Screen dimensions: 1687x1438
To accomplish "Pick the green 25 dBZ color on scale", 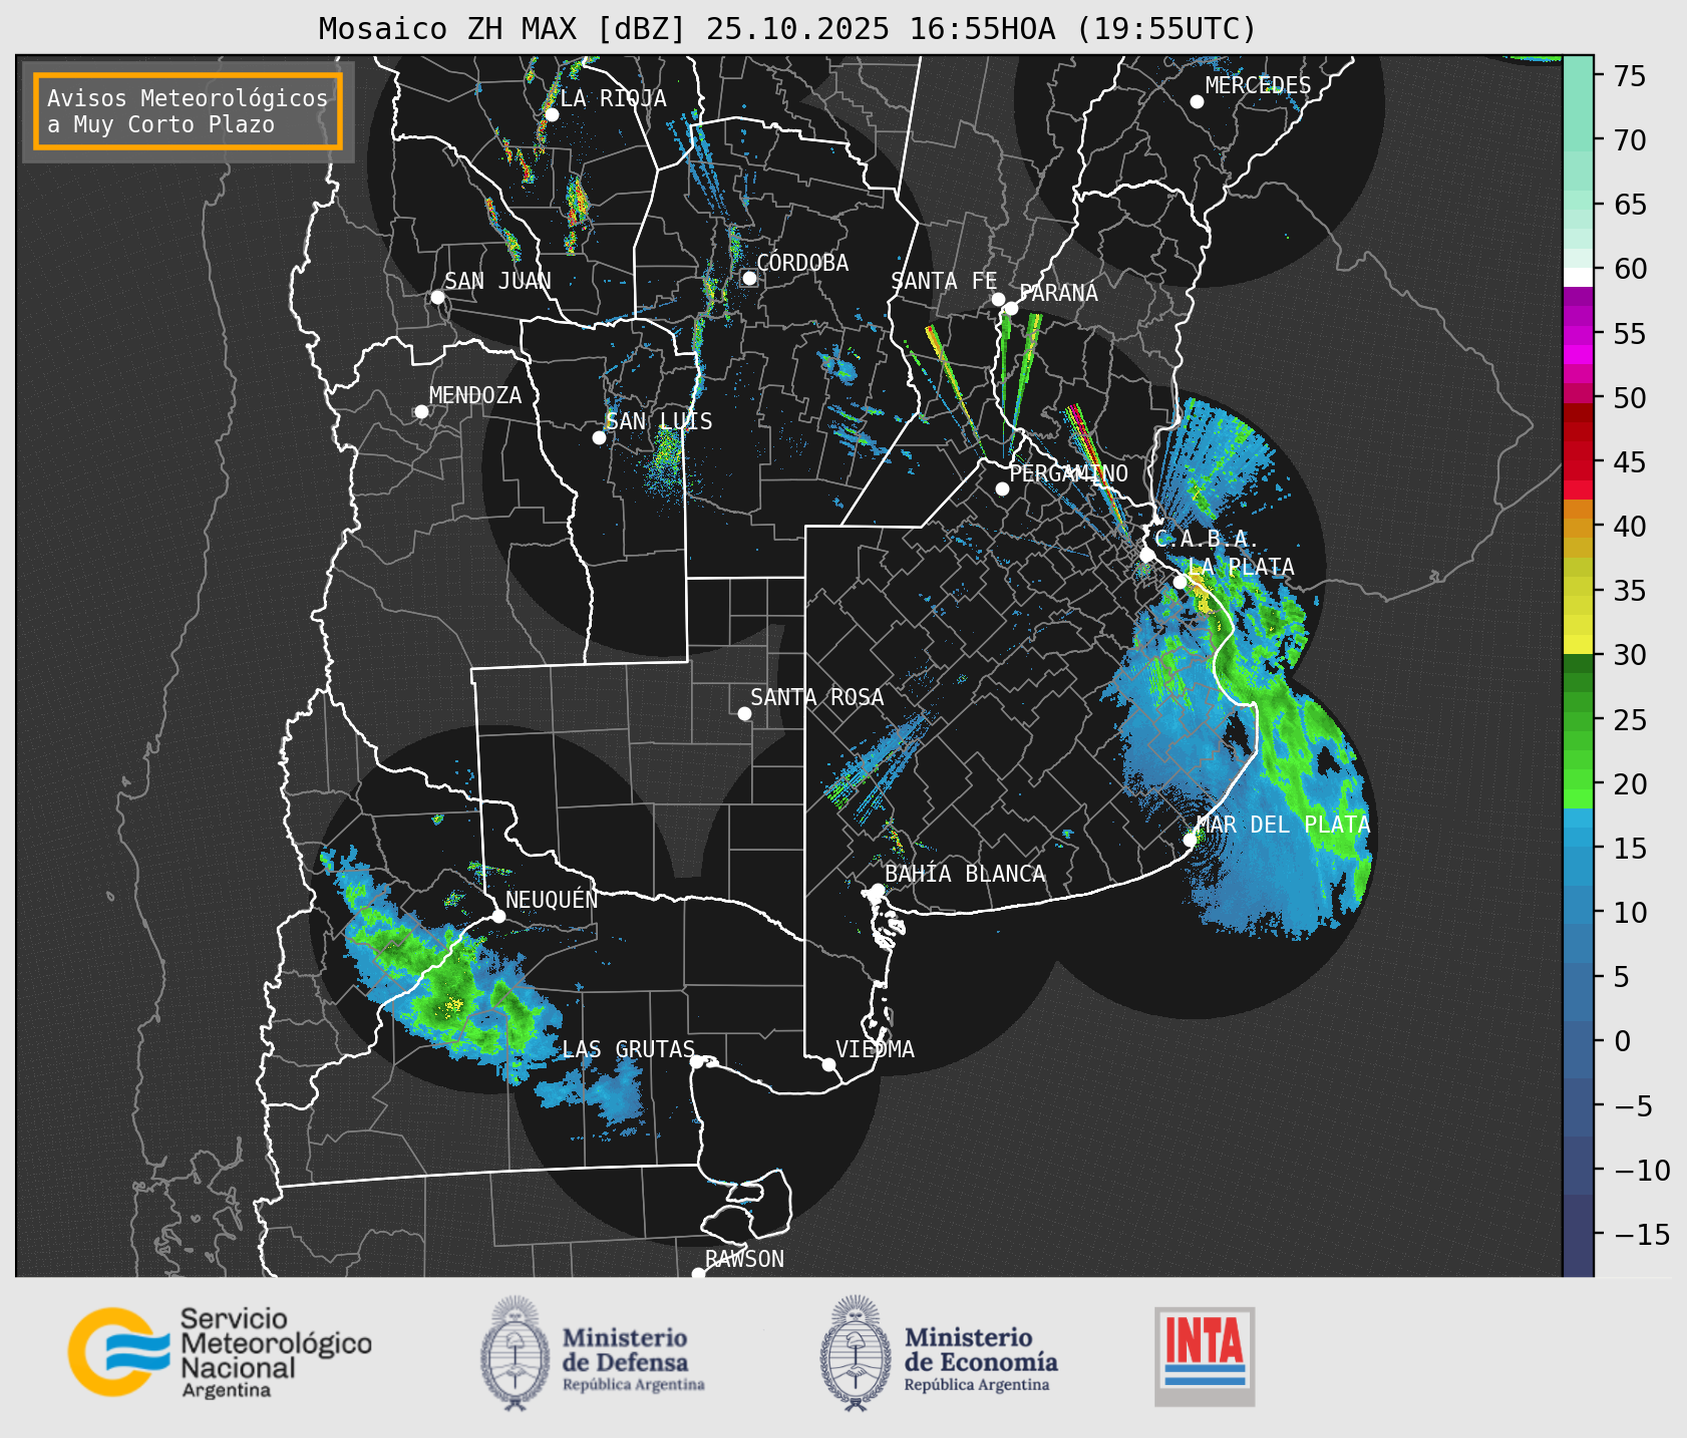I will click(1577, 720).
